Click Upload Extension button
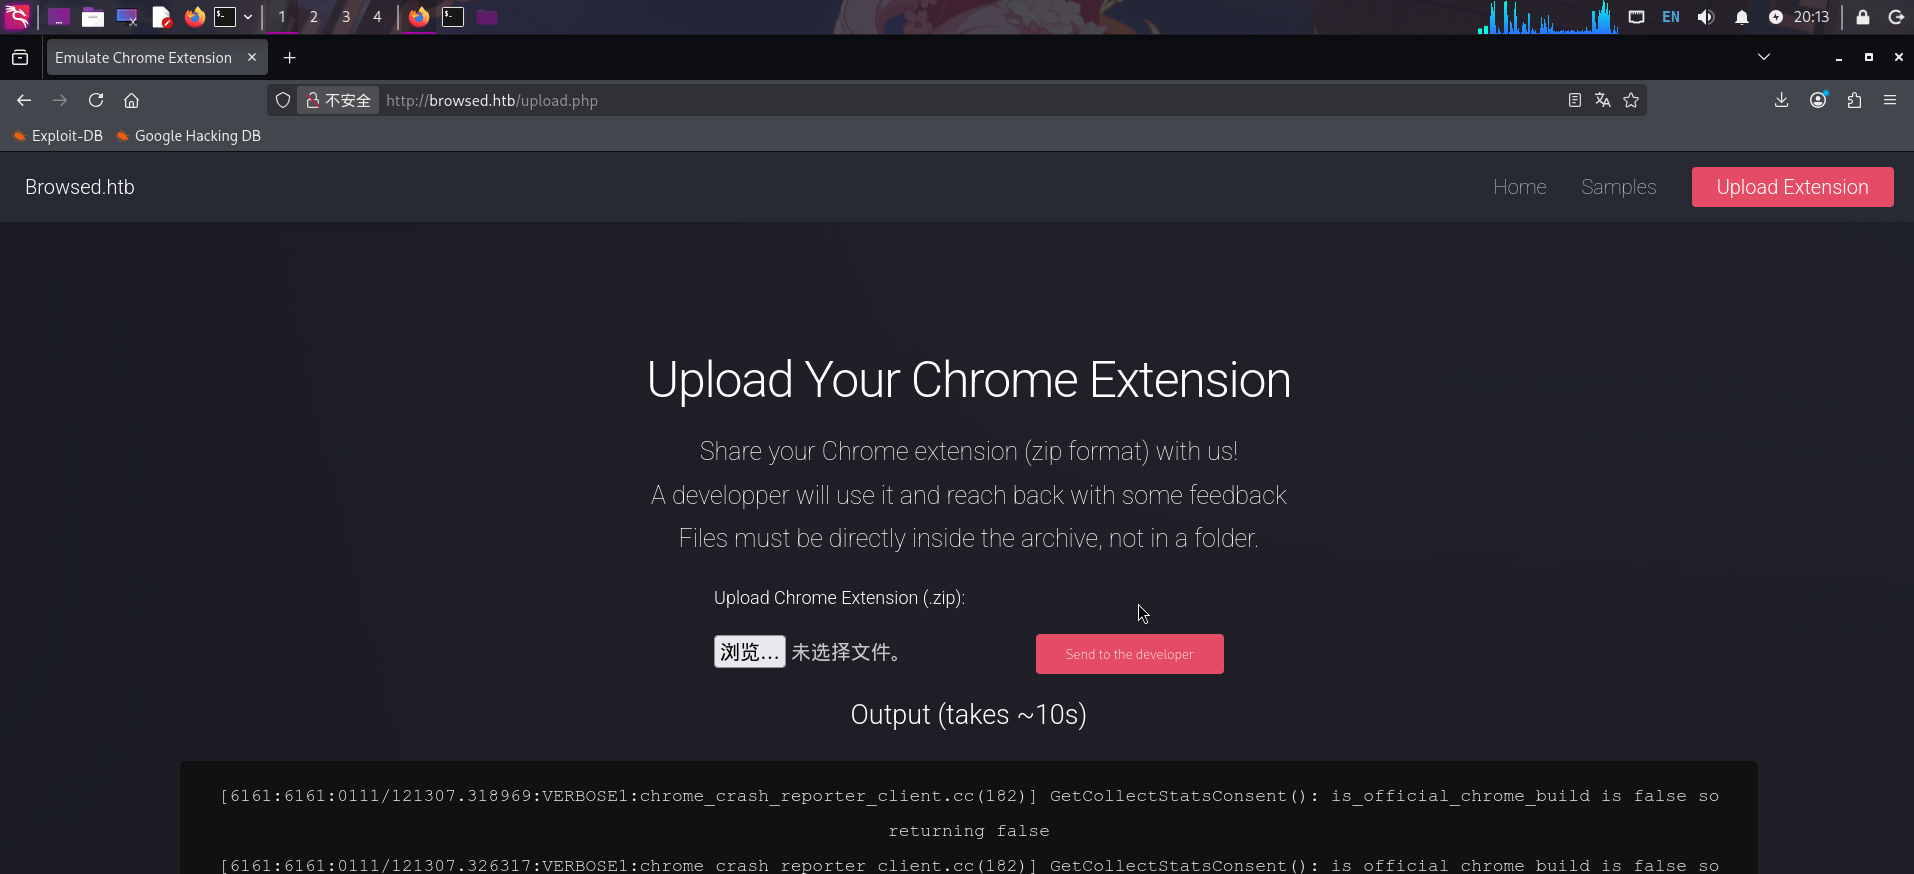1914x874 pixels. 1792,187
